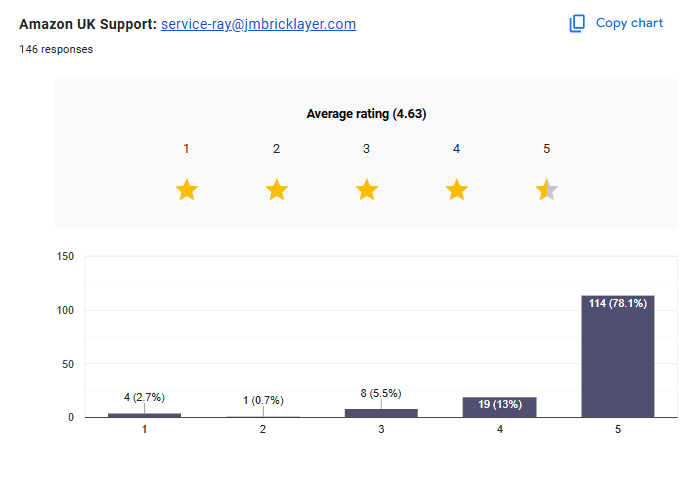
Task: Click the number 5 above the stars
Action: click(546, 149)
